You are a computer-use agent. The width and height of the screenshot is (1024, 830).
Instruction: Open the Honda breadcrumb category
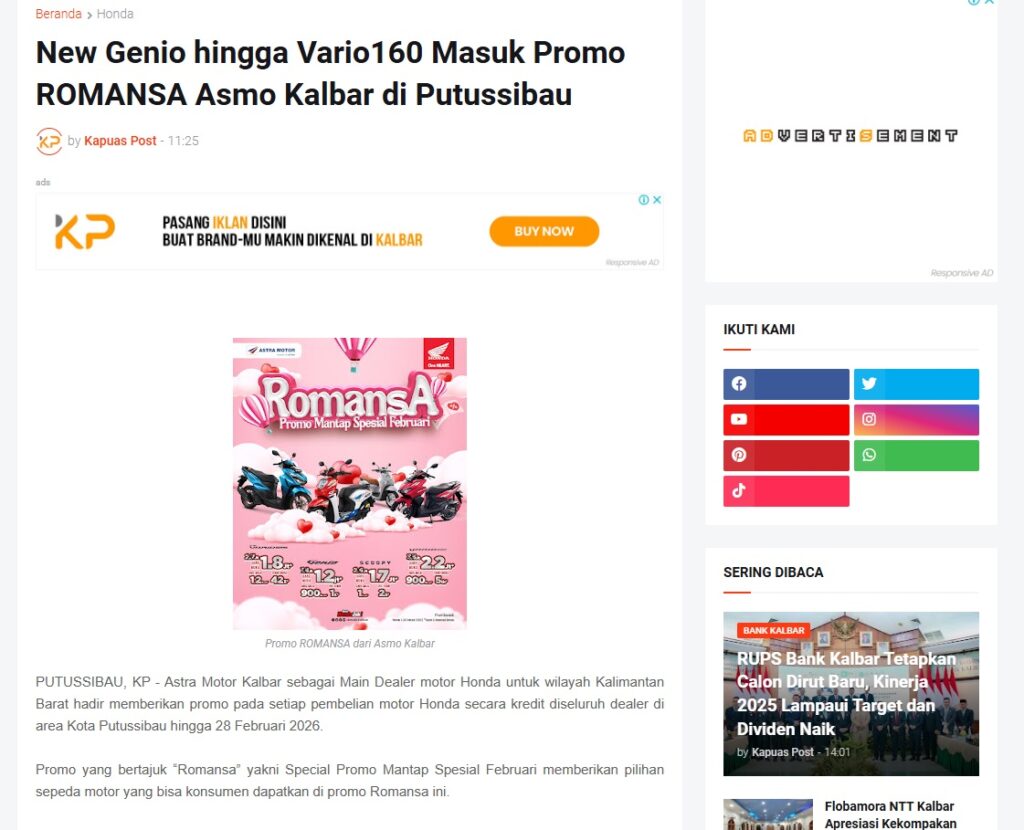coord(115,14)
